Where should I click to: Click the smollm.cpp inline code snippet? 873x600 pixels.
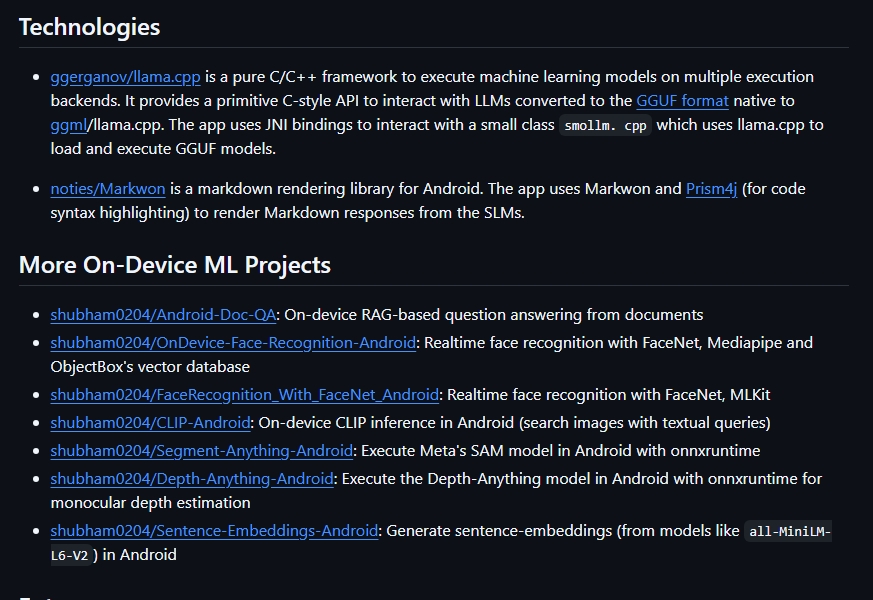[605, 126]
